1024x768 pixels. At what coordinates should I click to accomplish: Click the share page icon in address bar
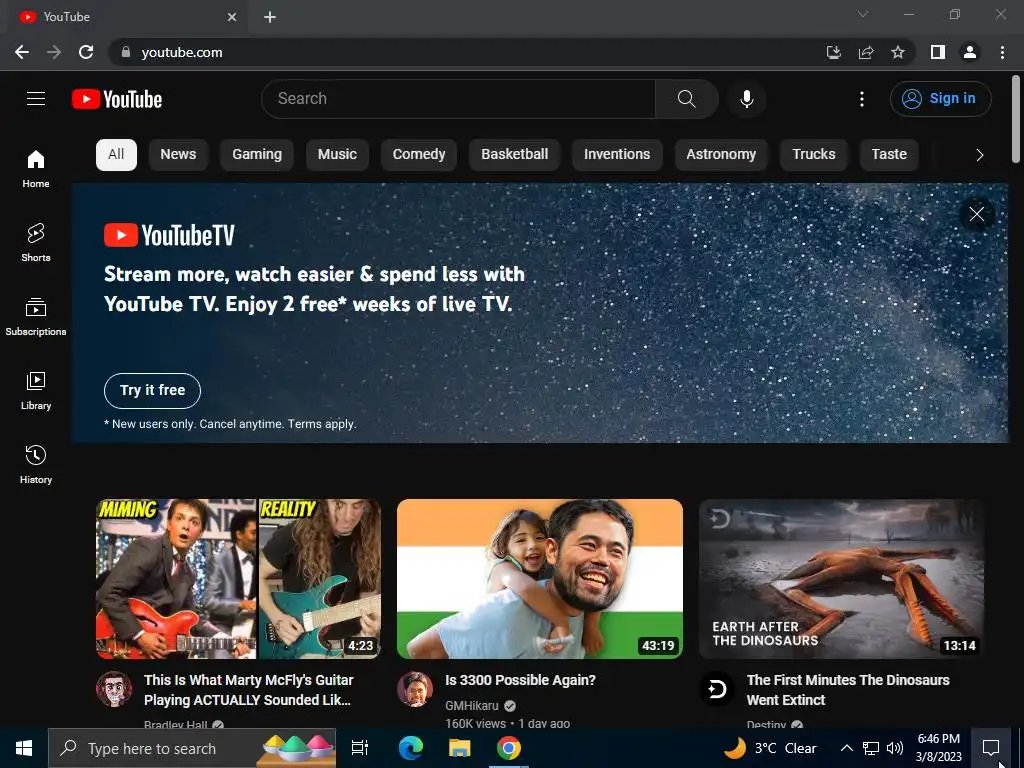[866, 52]
